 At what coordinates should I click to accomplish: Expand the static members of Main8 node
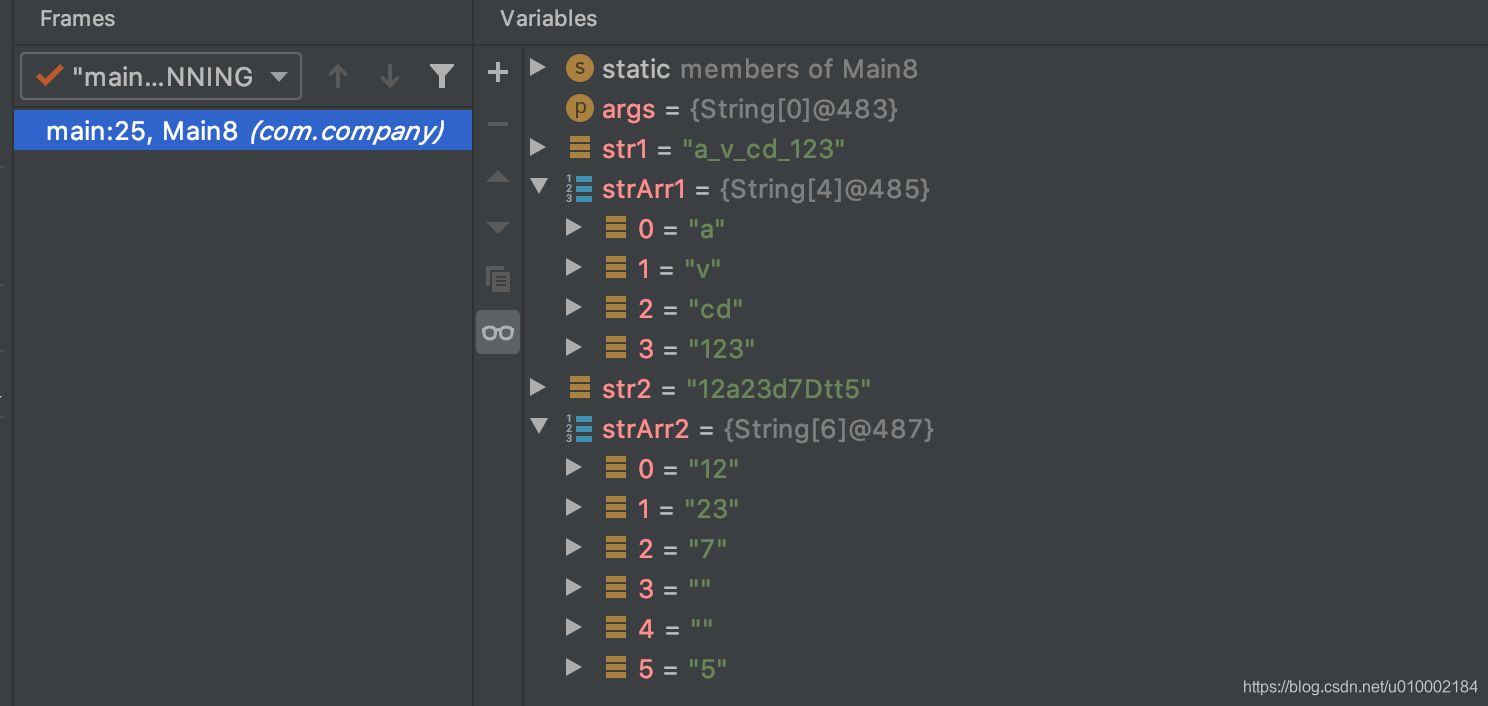click(x=538, y=67)
